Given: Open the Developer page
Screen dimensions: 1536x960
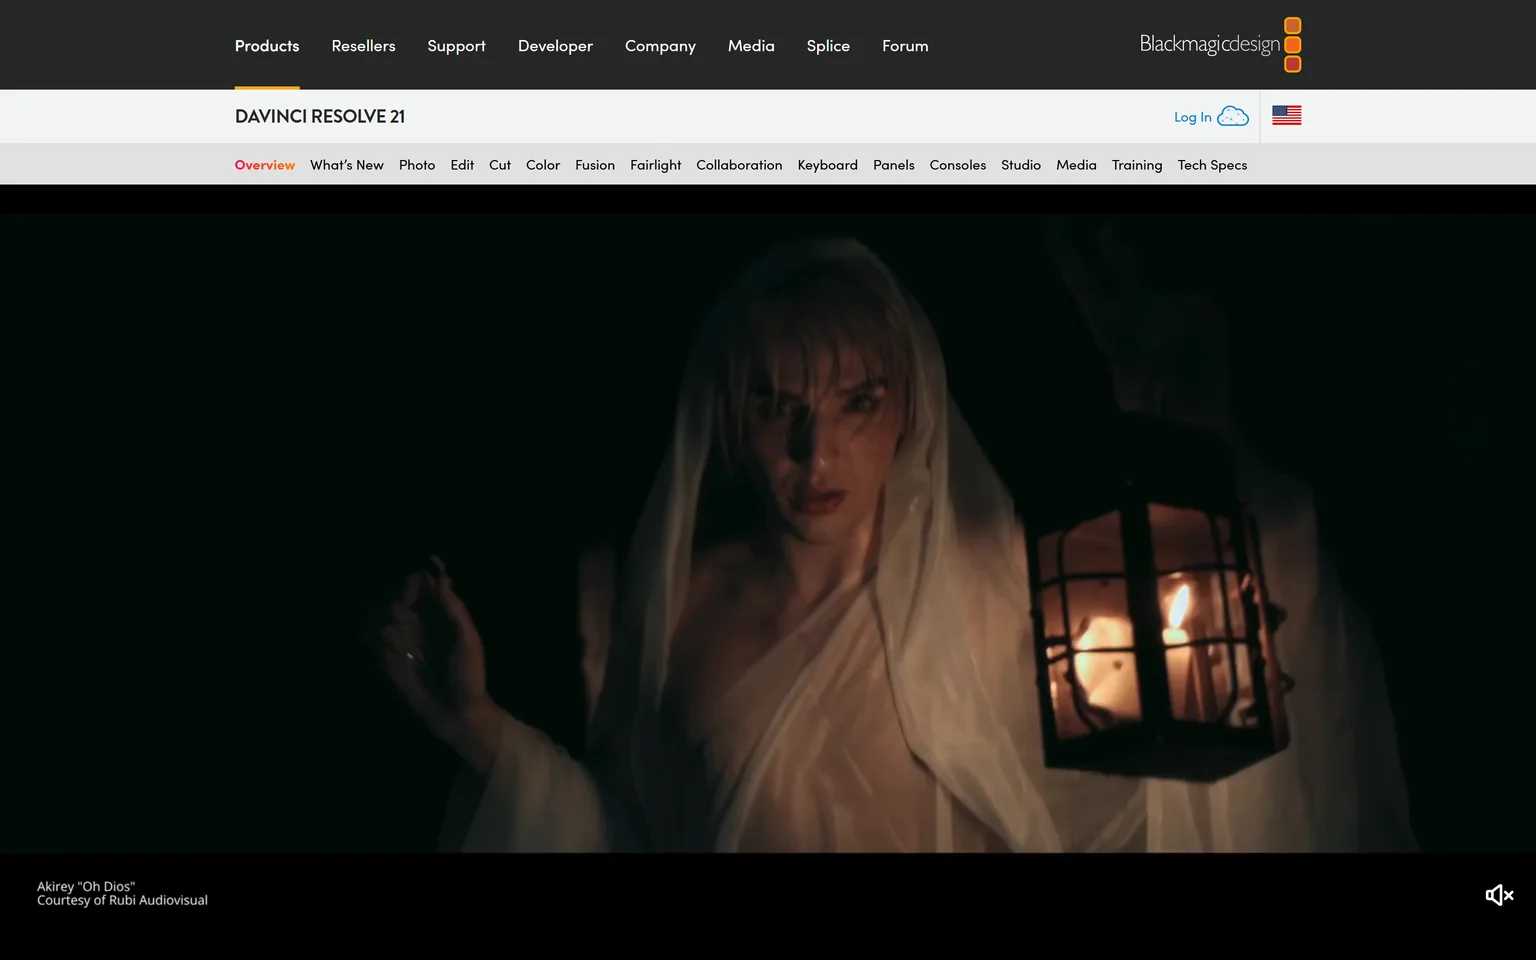Looking at the screenshot, I should [555, 46].
